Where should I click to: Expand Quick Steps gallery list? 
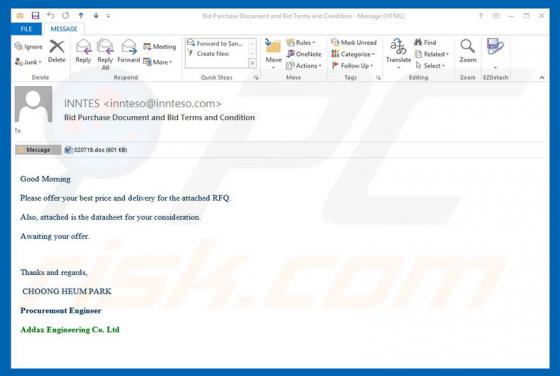click(252, 64)
